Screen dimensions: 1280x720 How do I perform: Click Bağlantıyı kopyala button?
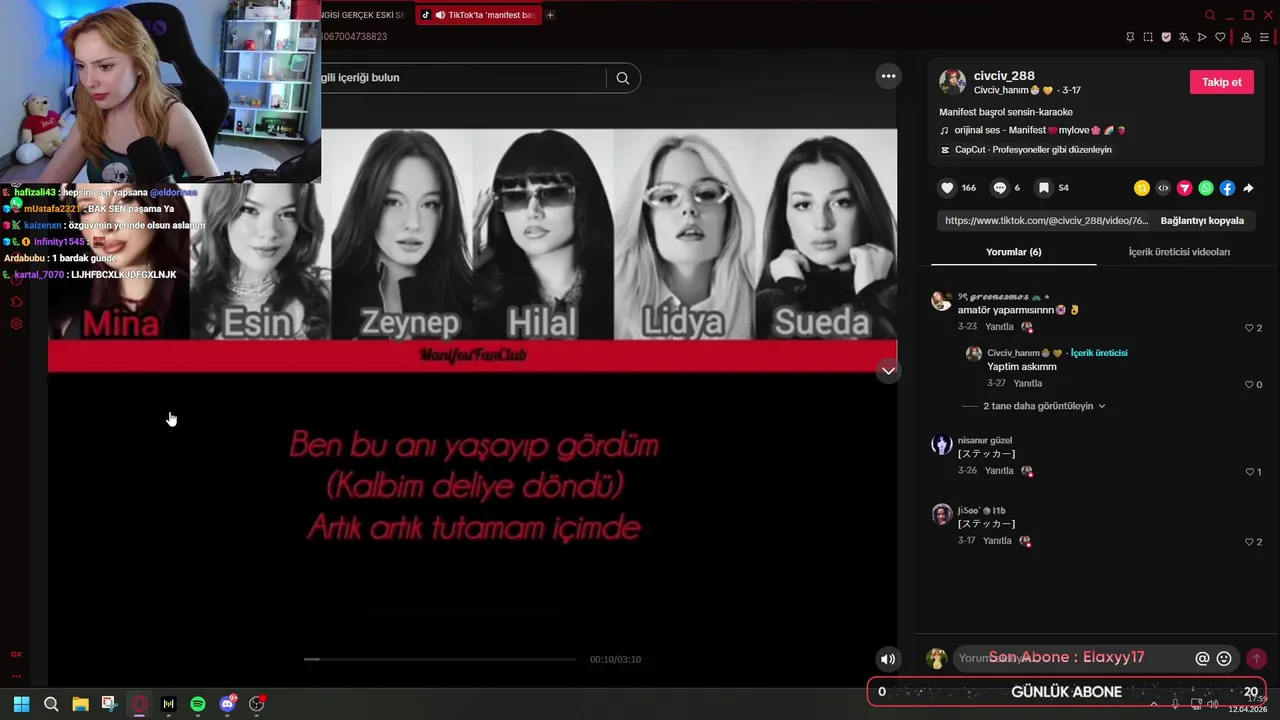coord(1202,221)
